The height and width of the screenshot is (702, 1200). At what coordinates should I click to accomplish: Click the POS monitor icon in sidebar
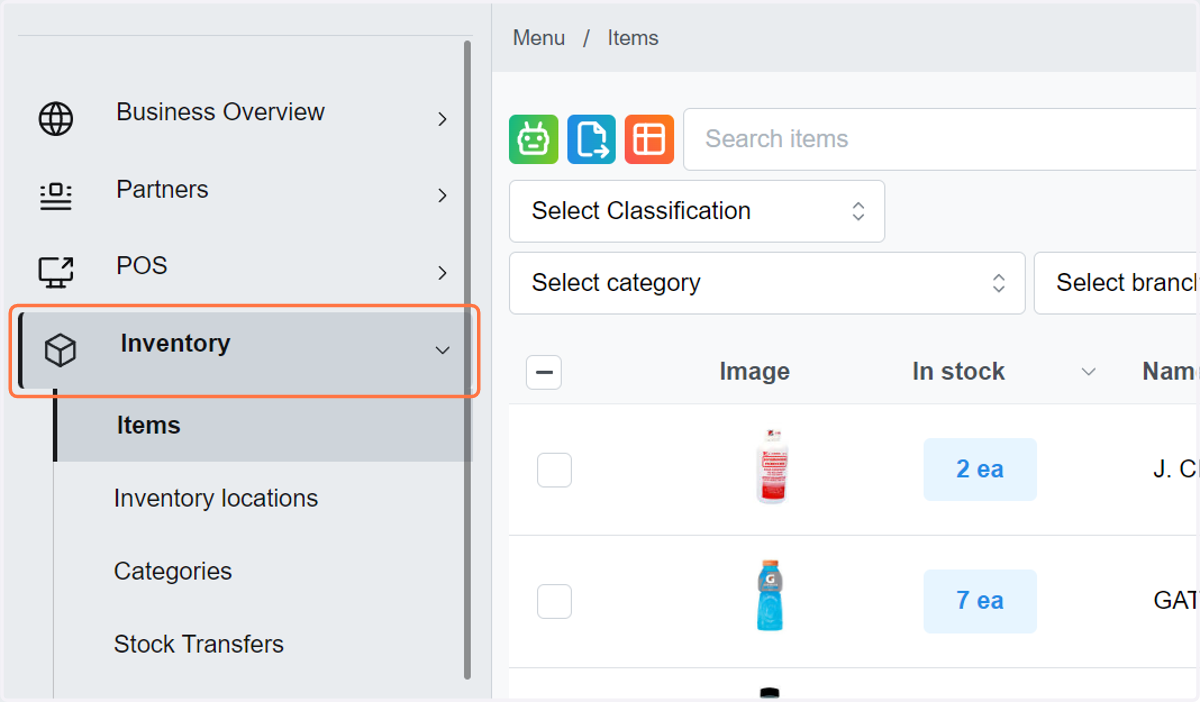56,272
